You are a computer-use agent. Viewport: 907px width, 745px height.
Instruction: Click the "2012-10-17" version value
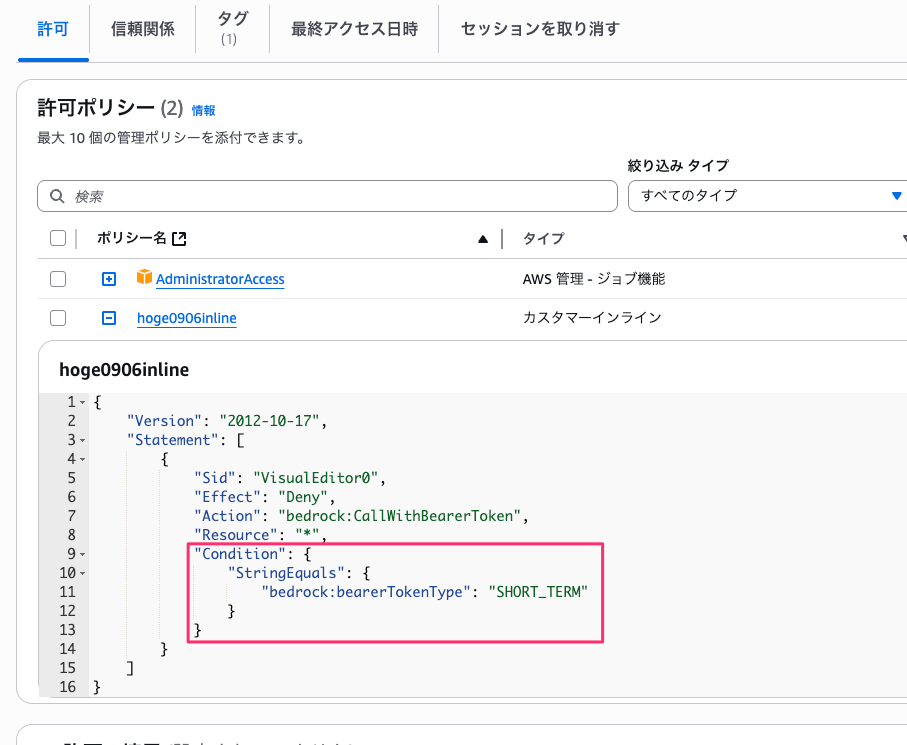(x=270, y=421)
